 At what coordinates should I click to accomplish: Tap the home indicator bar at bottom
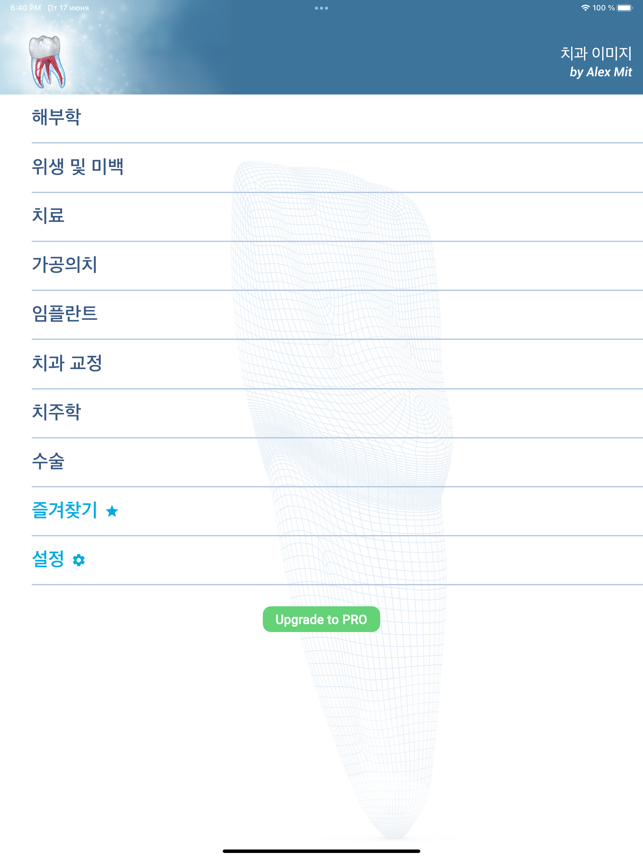pos(321,850)
